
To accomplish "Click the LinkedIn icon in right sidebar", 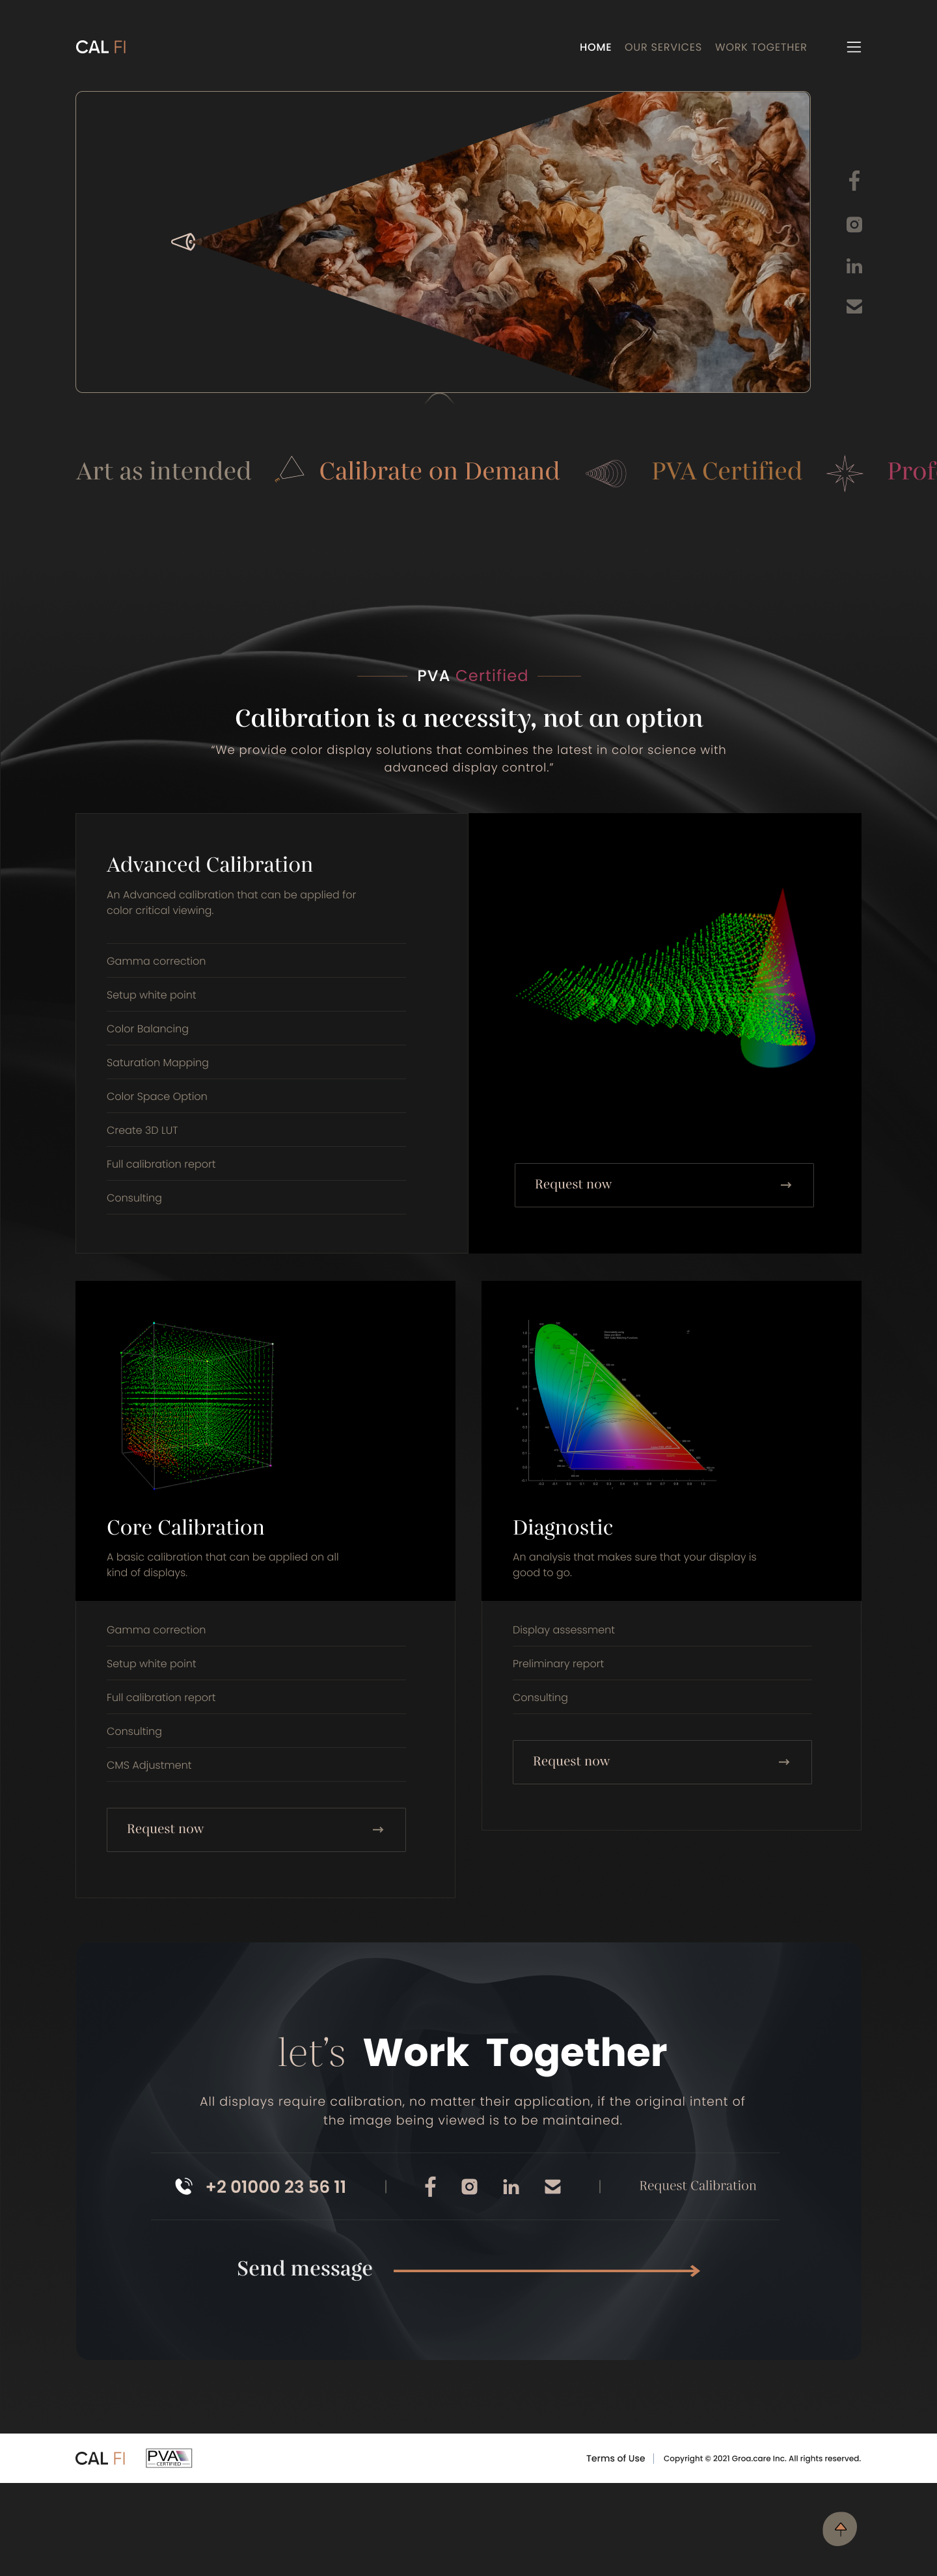I will pos(854,266).
